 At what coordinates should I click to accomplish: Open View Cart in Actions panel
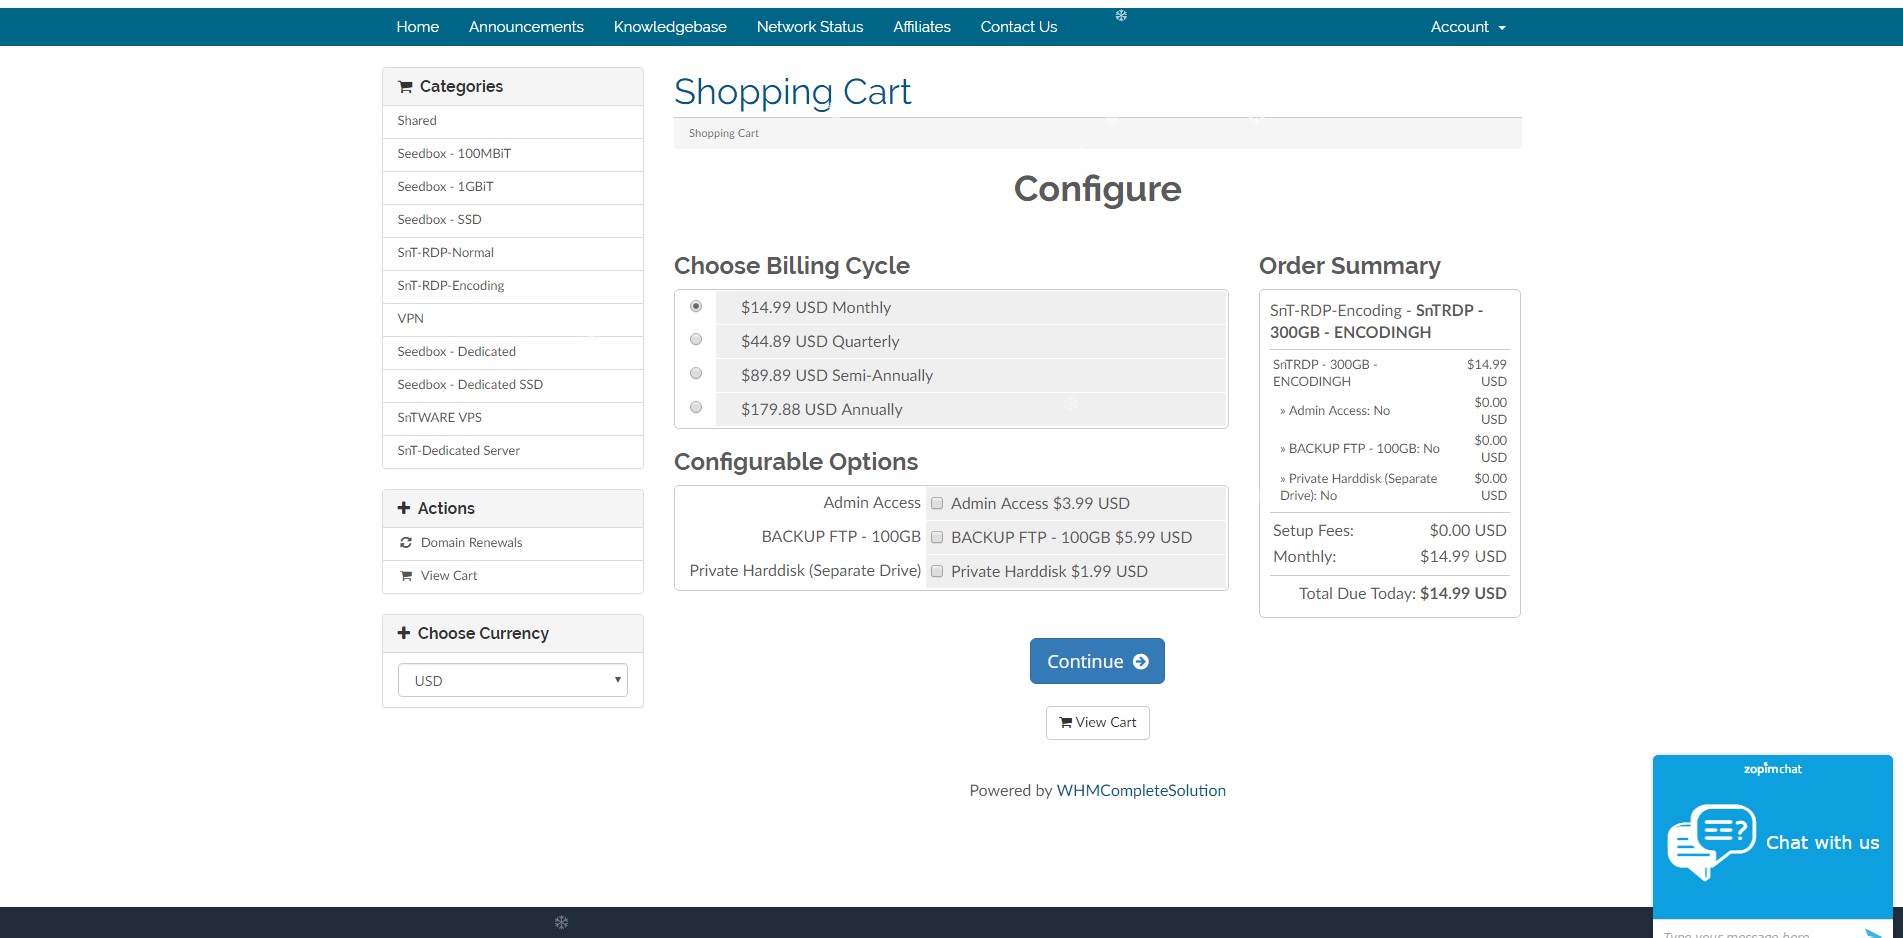(x=513, y=576)
